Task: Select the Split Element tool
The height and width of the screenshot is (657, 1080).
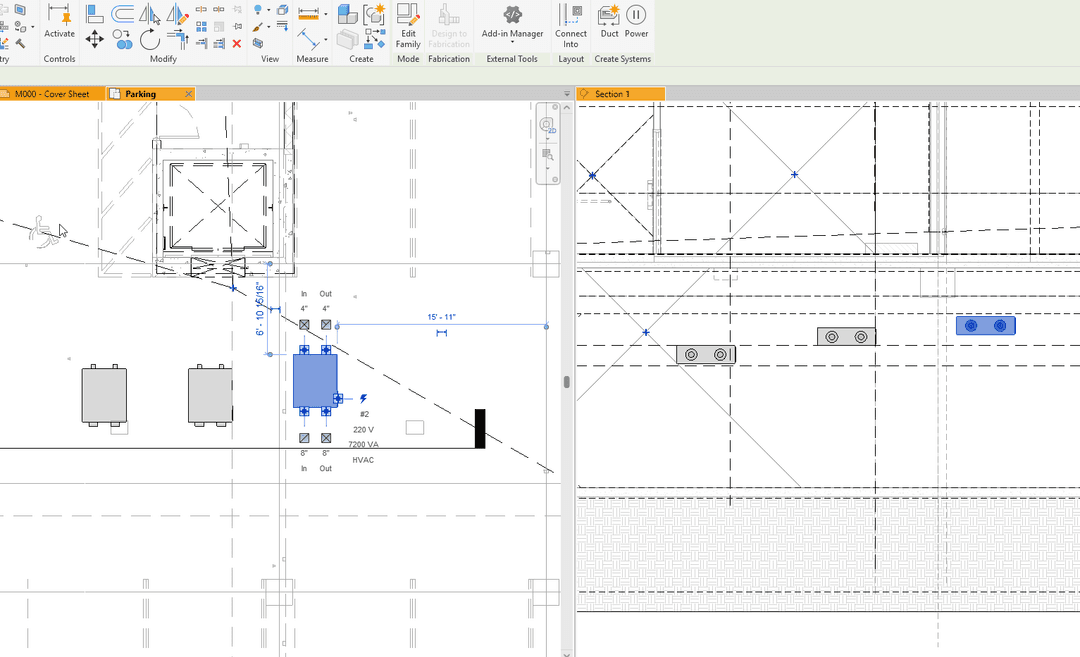Action: (201, 10)
